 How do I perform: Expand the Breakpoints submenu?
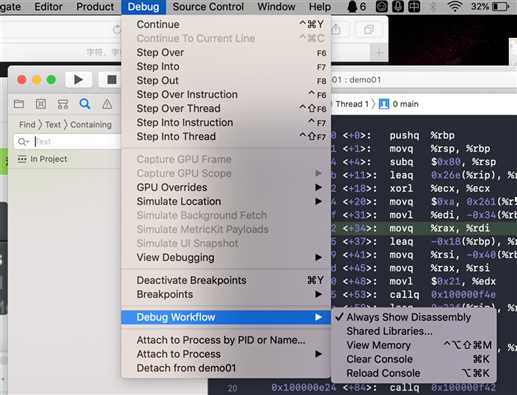pos(226,294)
